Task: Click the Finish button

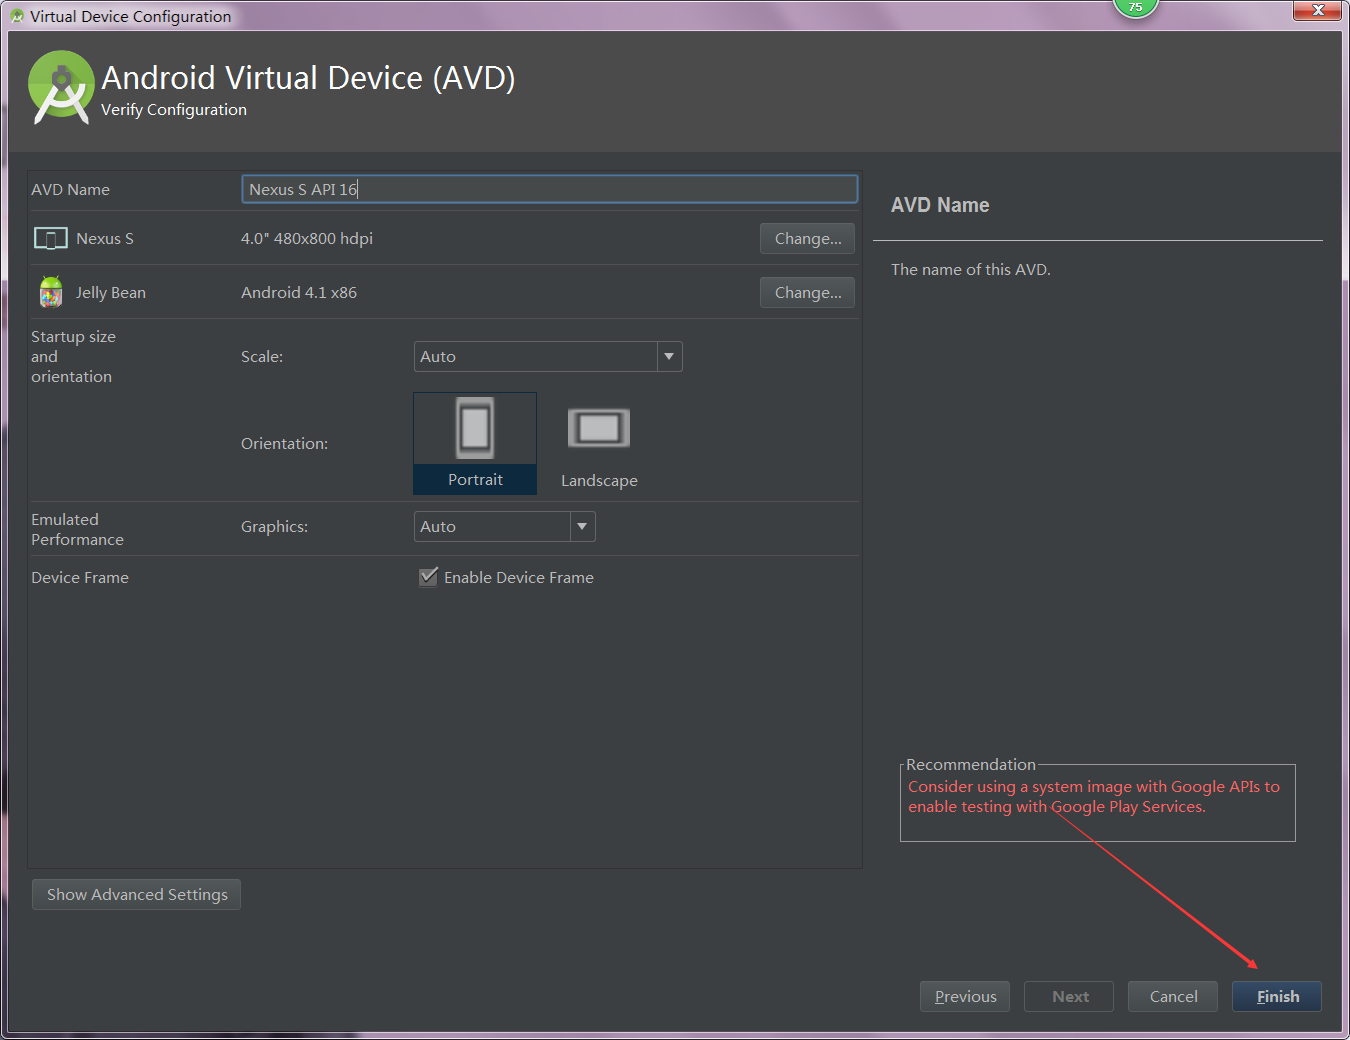Action: click(1277, 996)
